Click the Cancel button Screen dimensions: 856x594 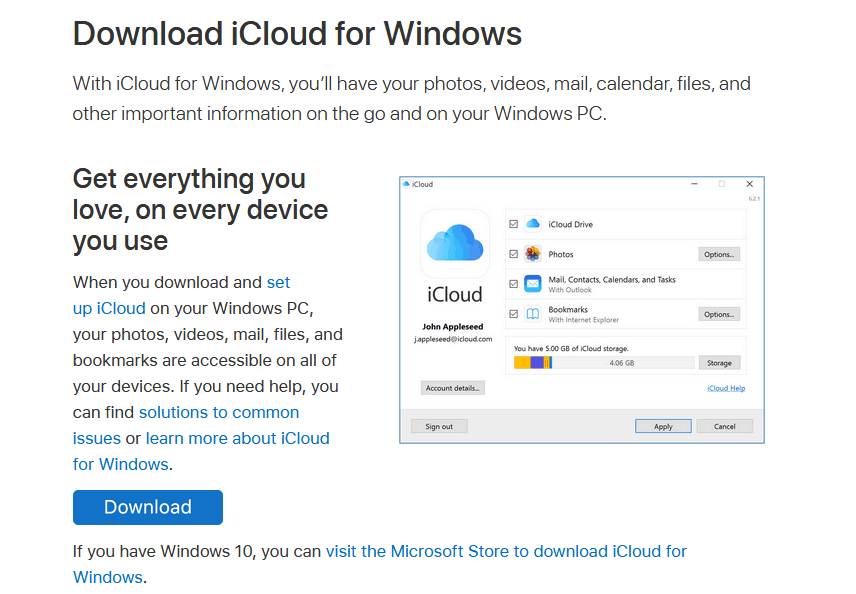coord(725,426)
